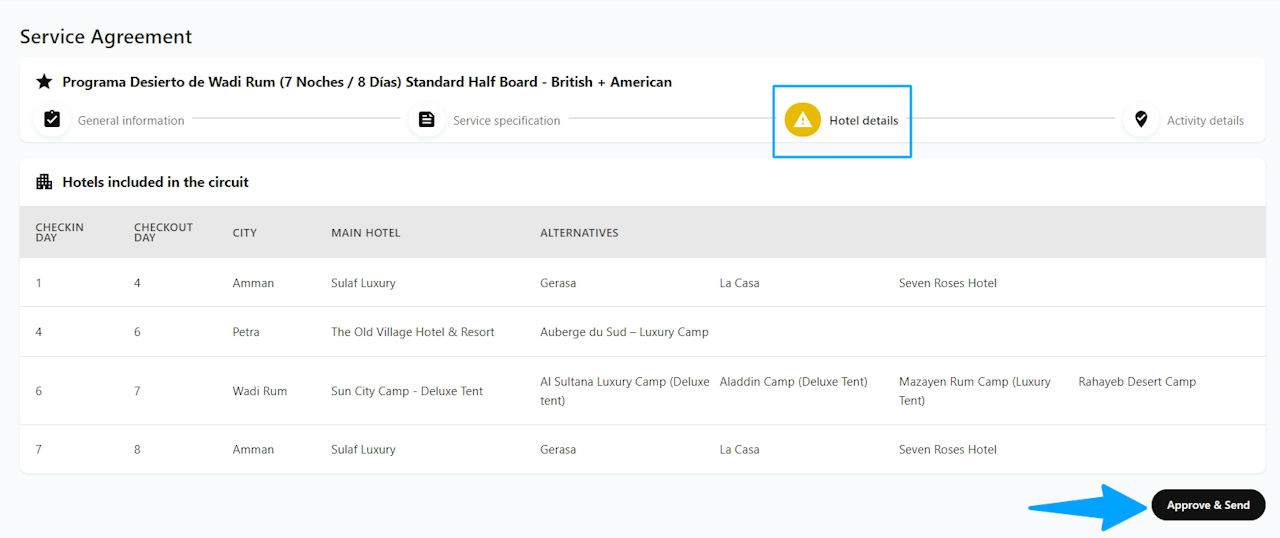Image resolution: width=1280 pixels, height=538 pixels.
Task: Click the hotel building icon
Action: pos(44,182)
